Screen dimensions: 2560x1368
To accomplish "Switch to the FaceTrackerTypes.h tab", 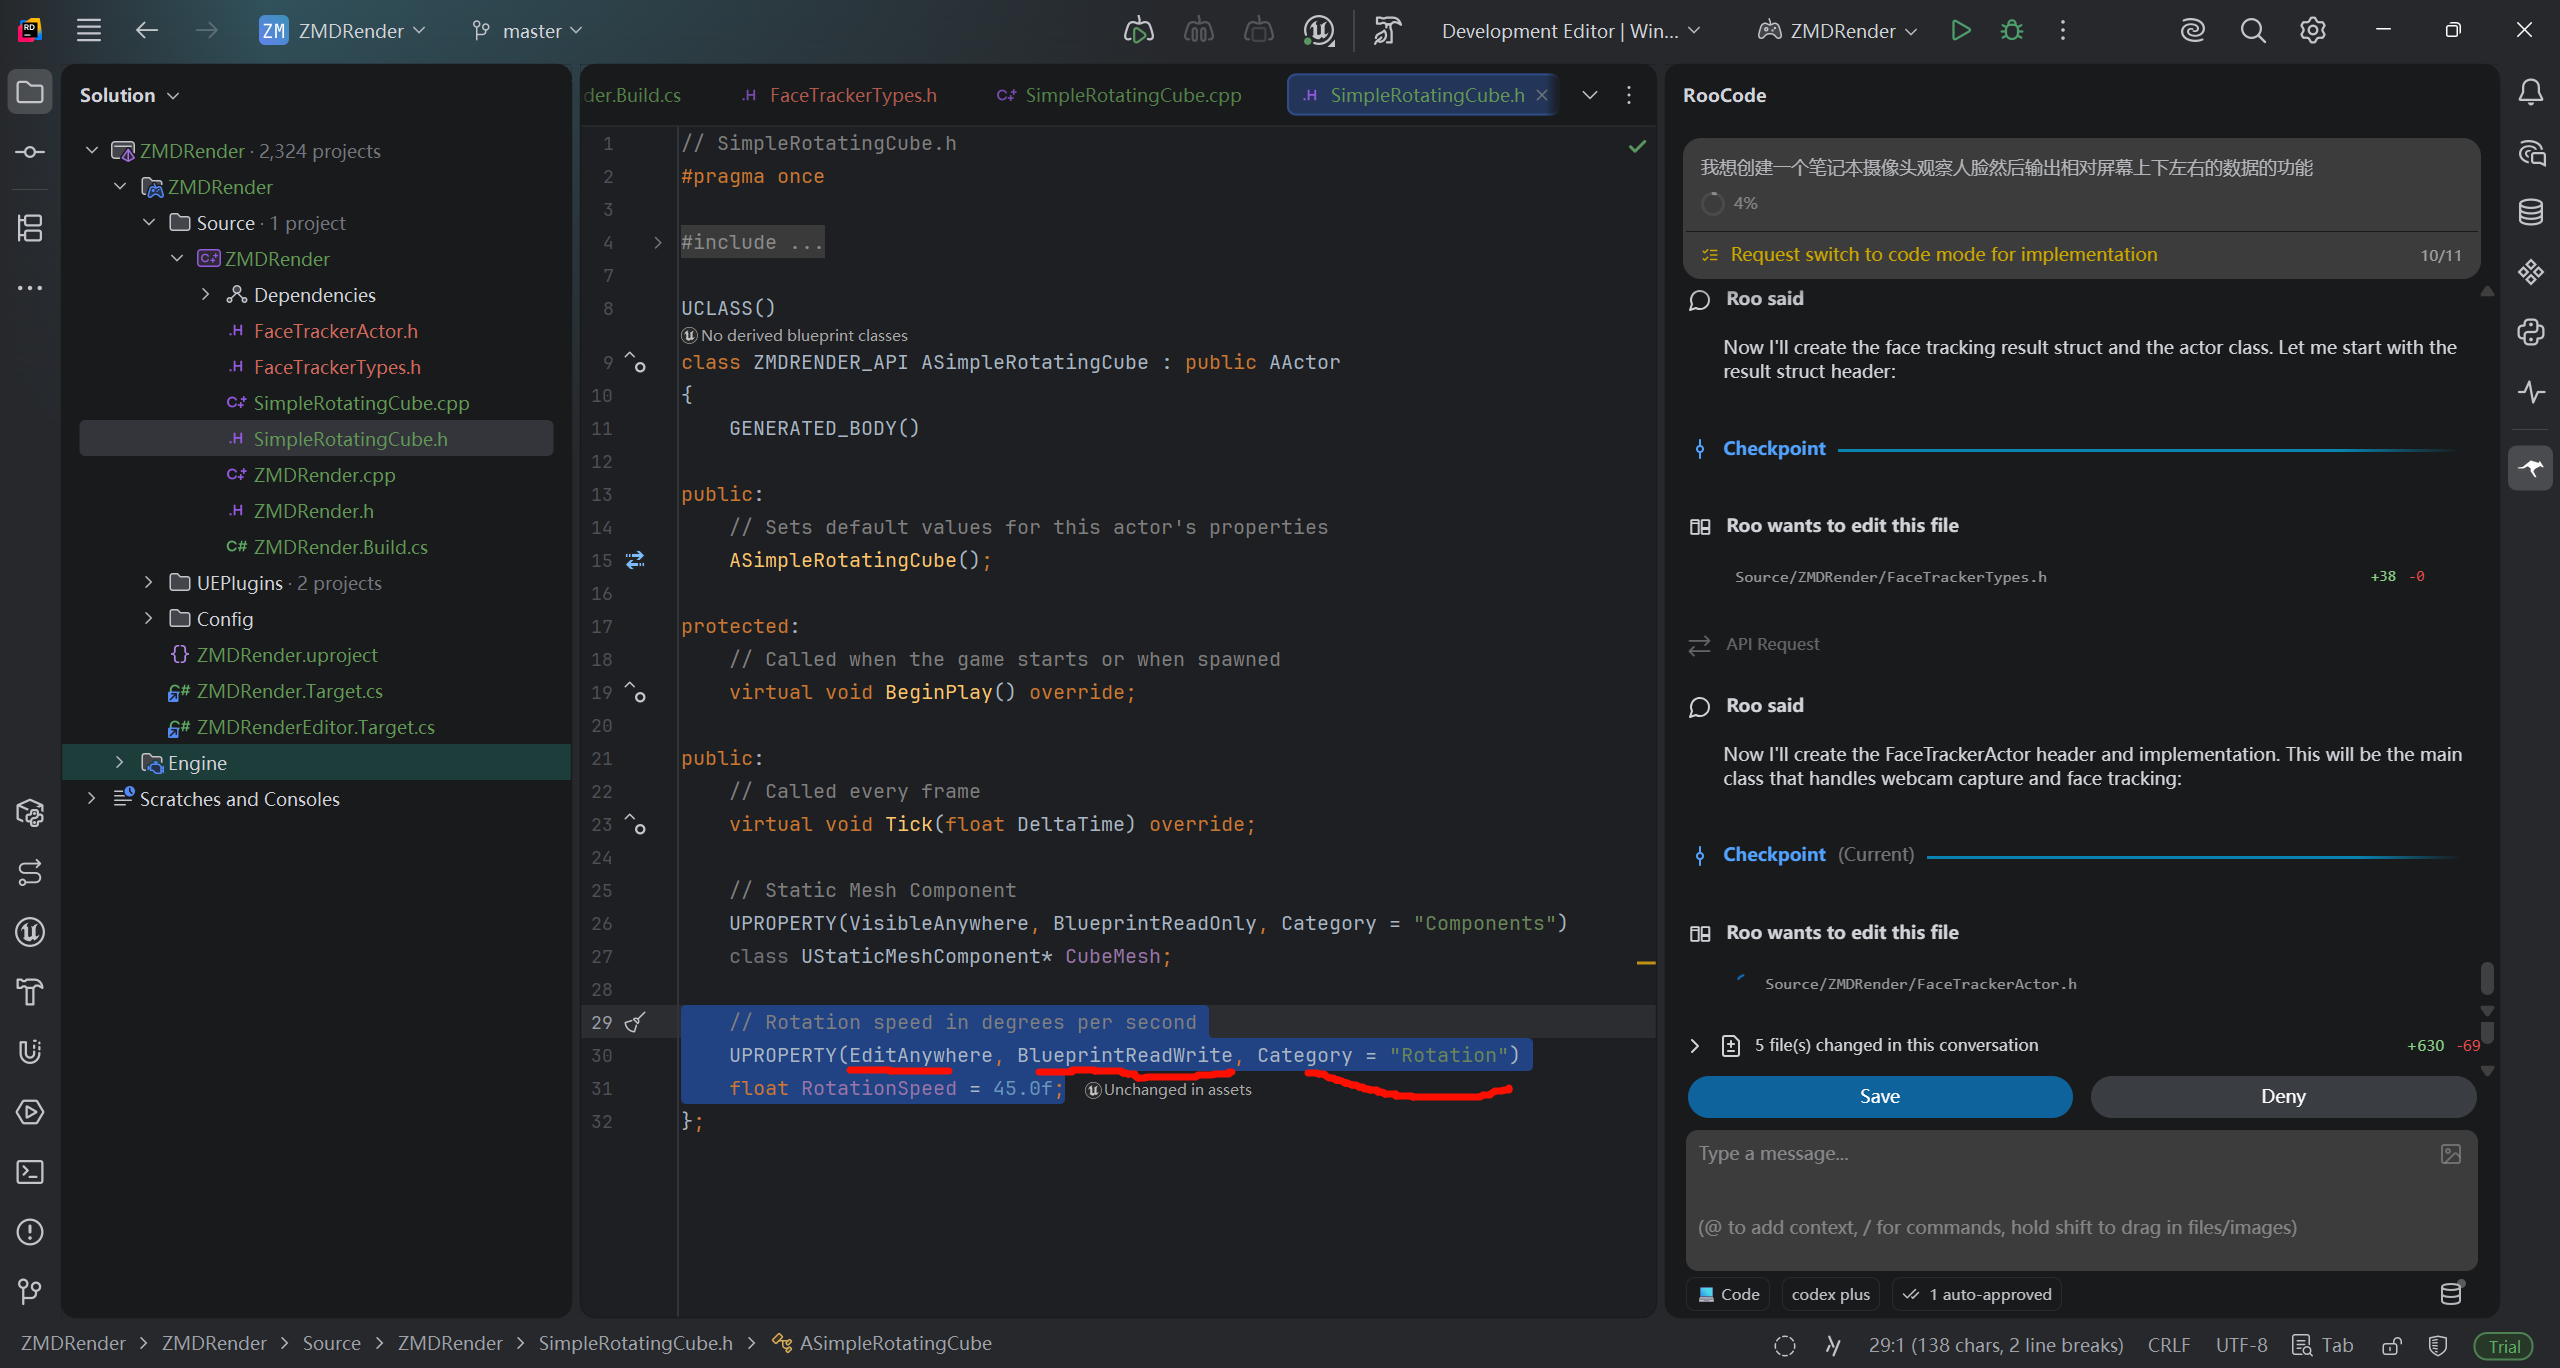I will [x=852, y=95].
